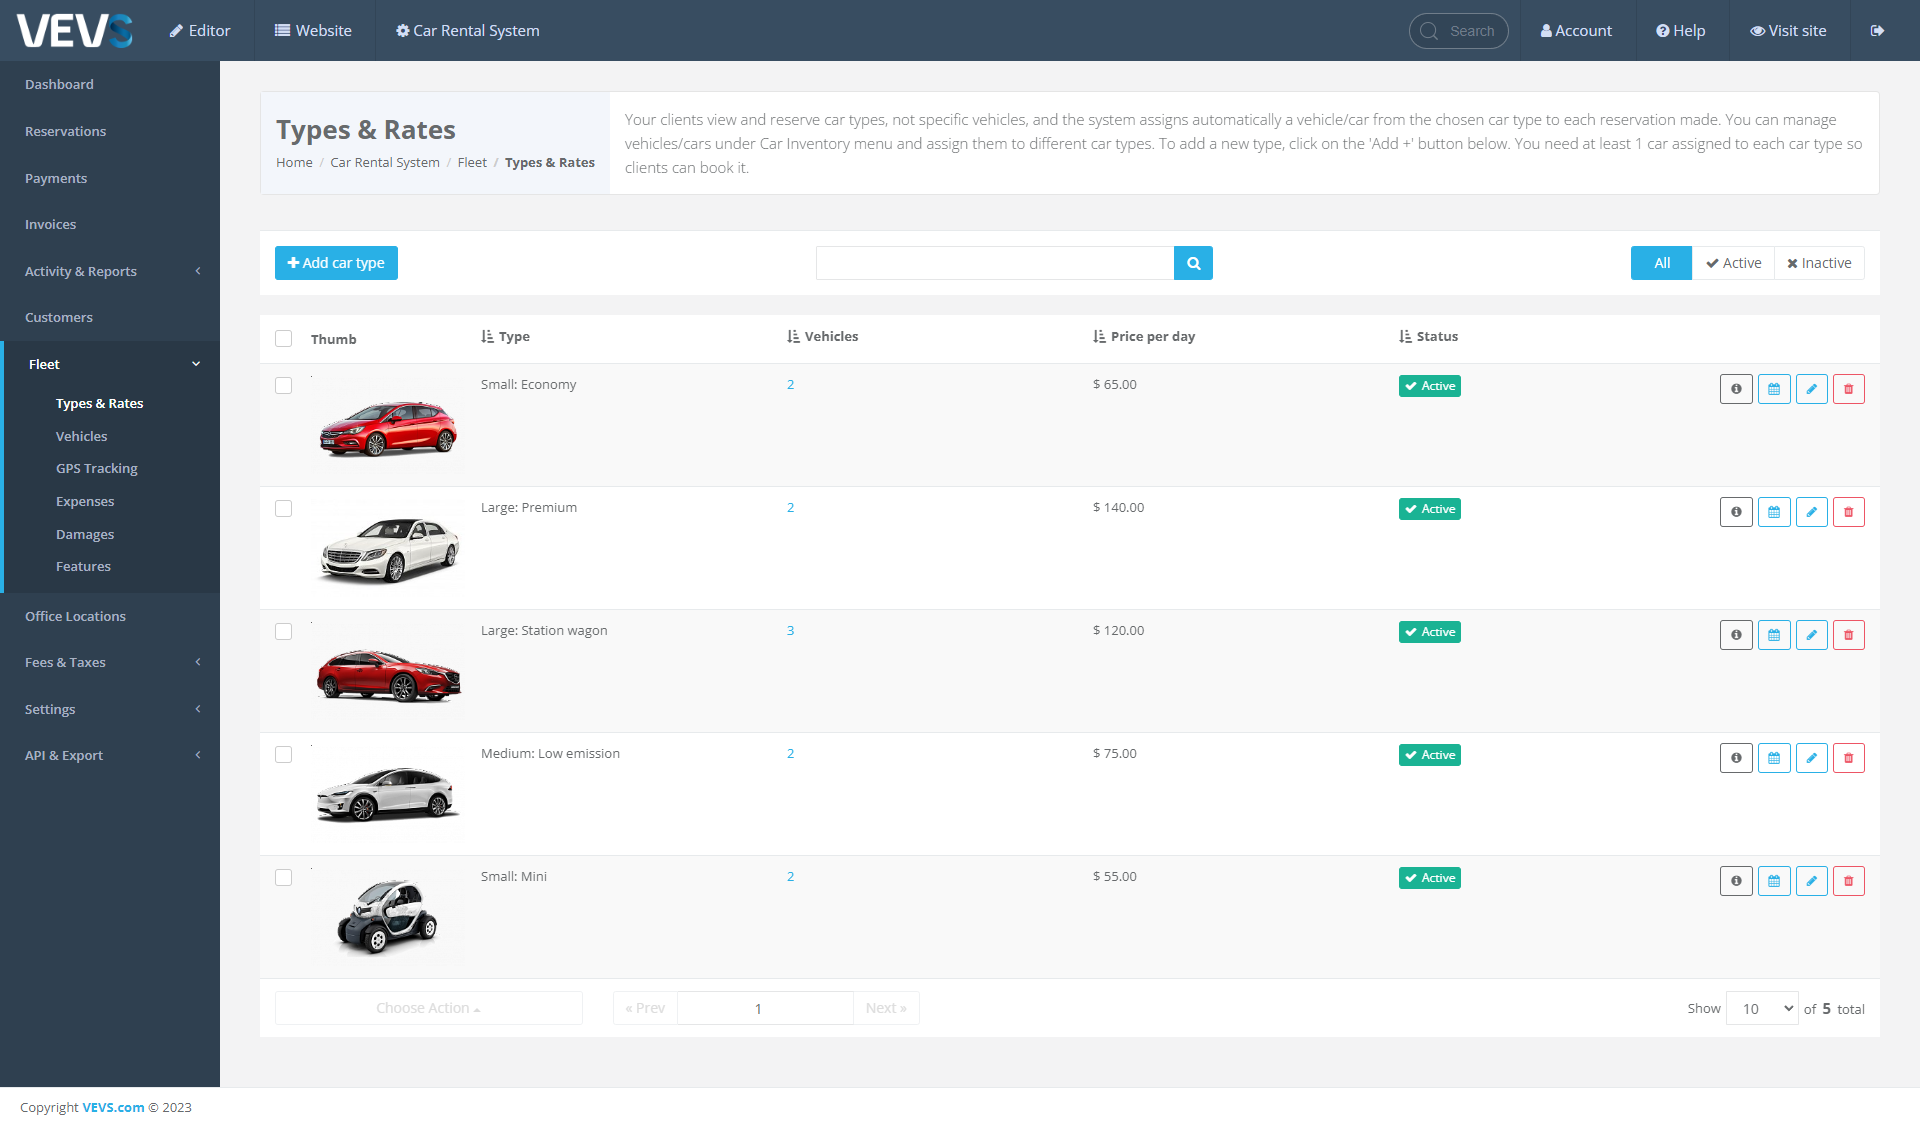Screen dimensions: 1920x1126
Task: Switch to the Inactive filter tab
Action: click(x=1819, y=263)
